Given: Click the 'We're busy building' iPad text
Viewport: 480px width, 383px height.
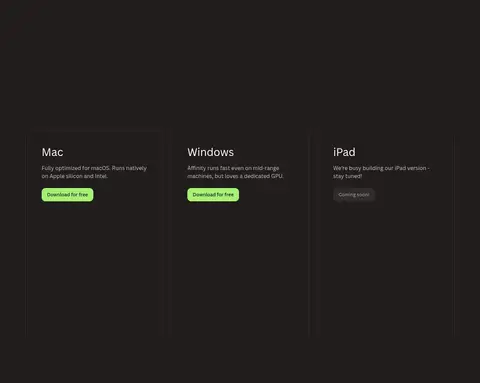Looking at the screenshot, I should click(x=381, y=172).
